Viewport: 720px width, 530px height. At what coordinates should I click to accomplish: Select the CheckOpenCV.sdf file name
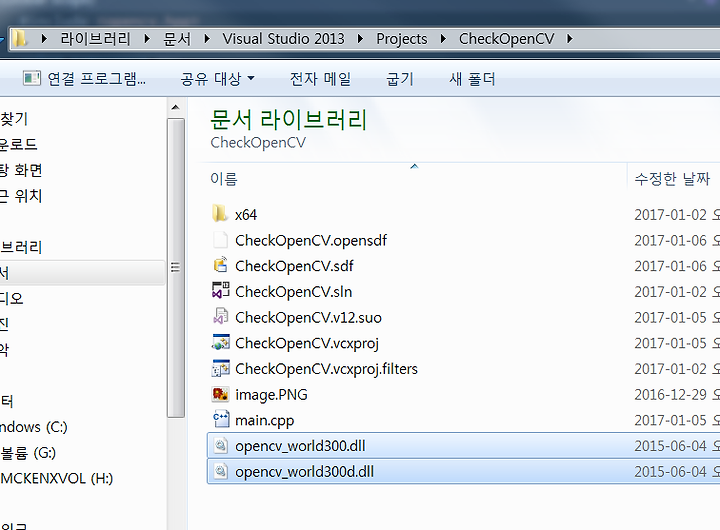click(294, 266)
